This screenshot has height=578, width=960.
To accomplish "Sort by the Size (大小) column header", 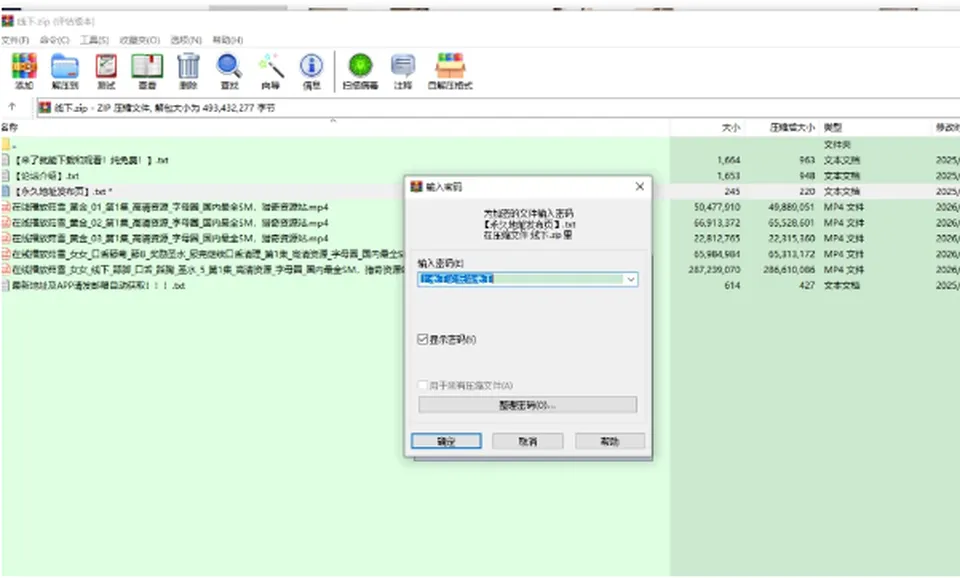I will tap(731, 127).
